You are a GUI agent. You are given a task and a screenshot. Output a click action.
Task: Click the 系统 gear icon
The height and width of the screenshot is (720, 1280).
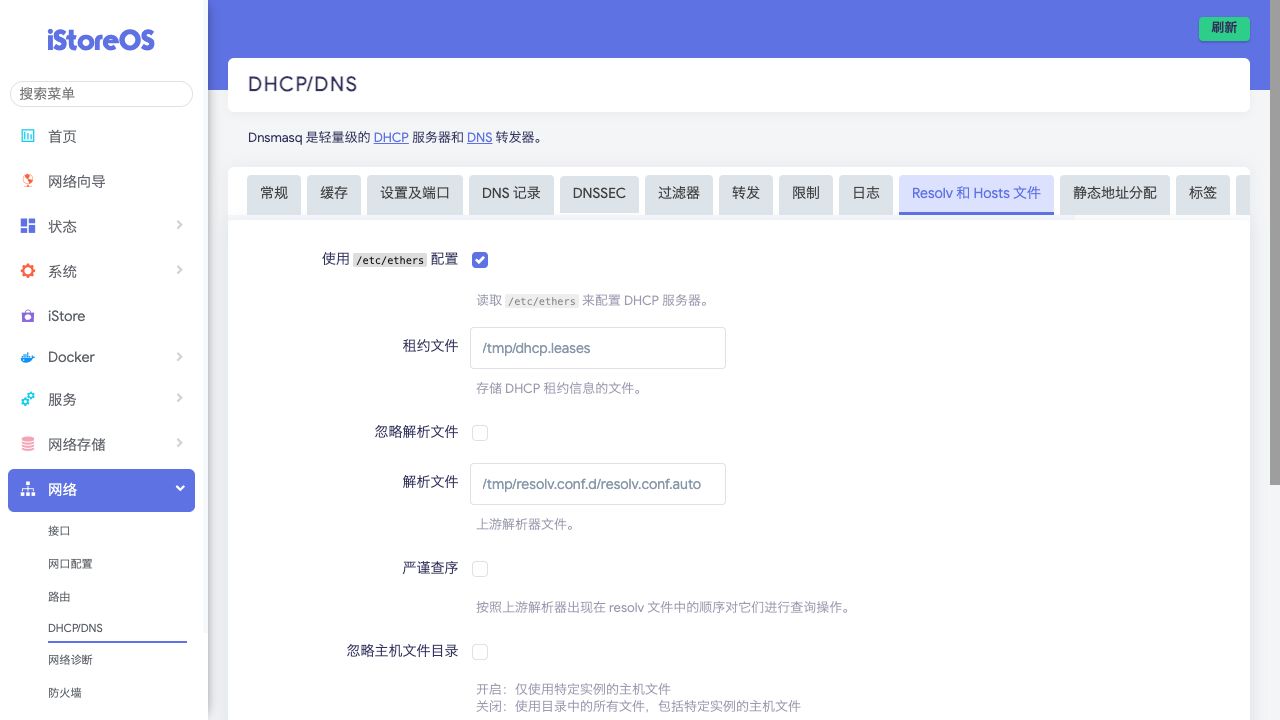pyautogui.click(x=28, y=271)
